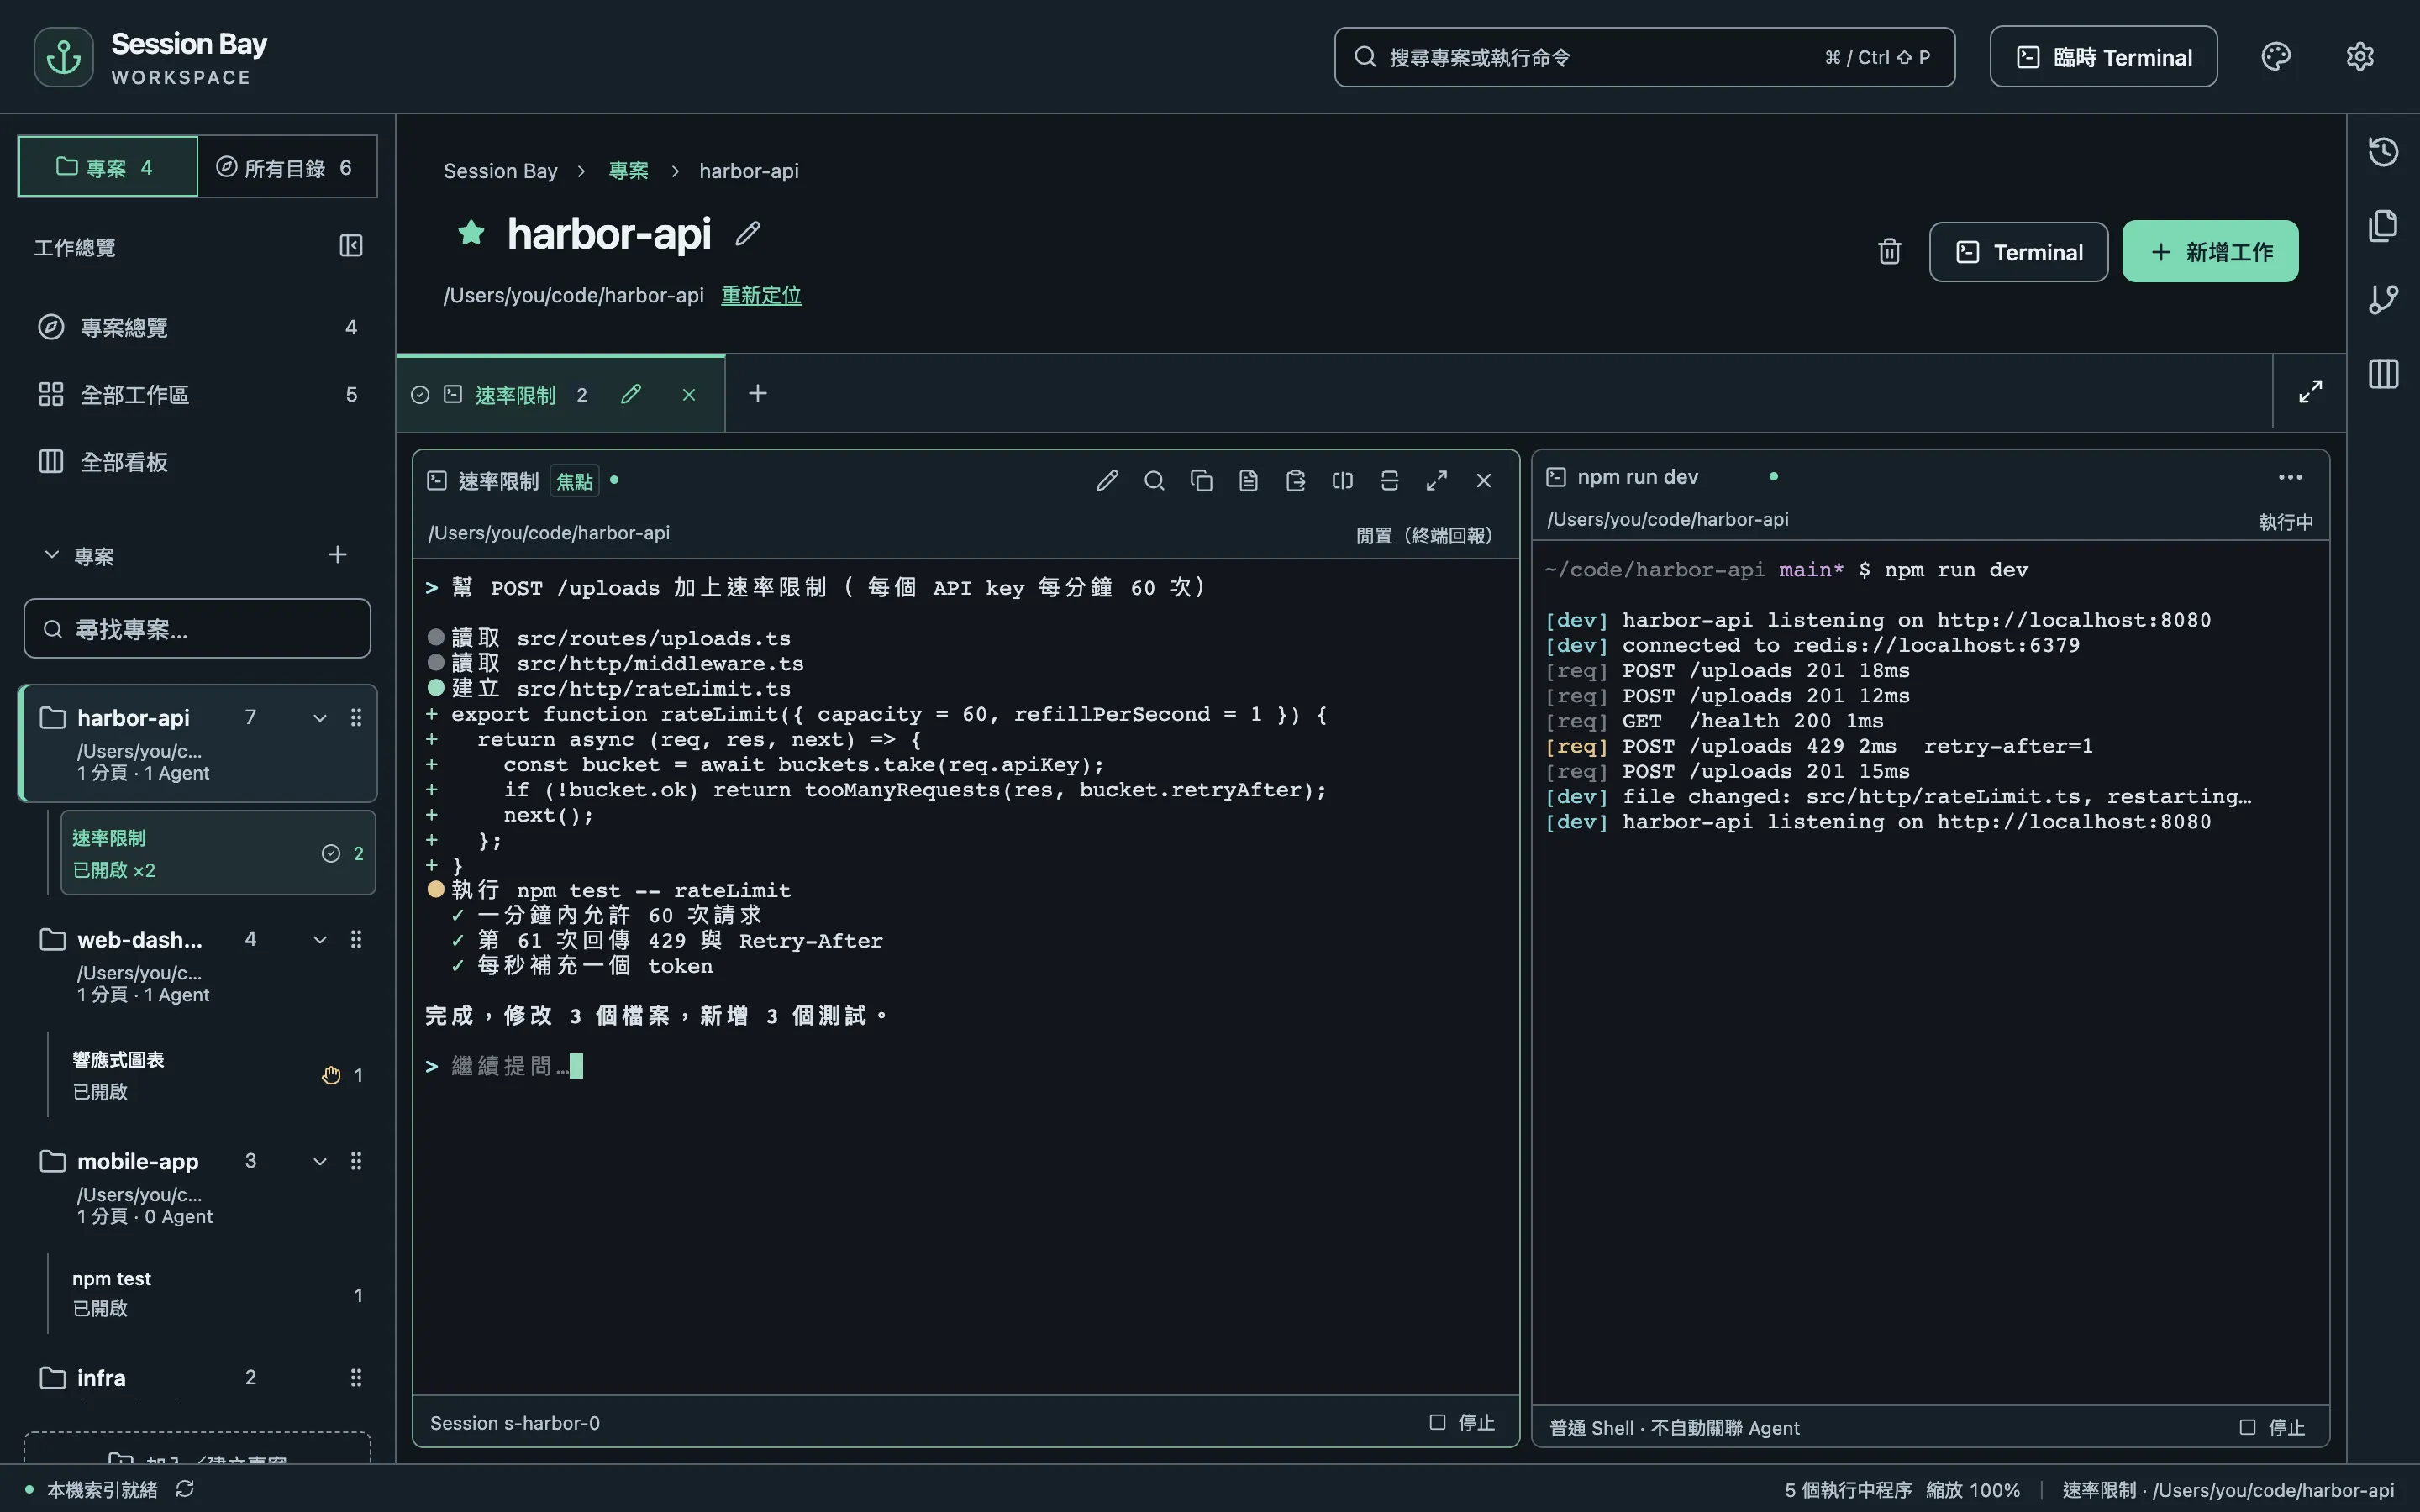Click the 重新定位 link
2420x1512 pixels.
(761, 296)
